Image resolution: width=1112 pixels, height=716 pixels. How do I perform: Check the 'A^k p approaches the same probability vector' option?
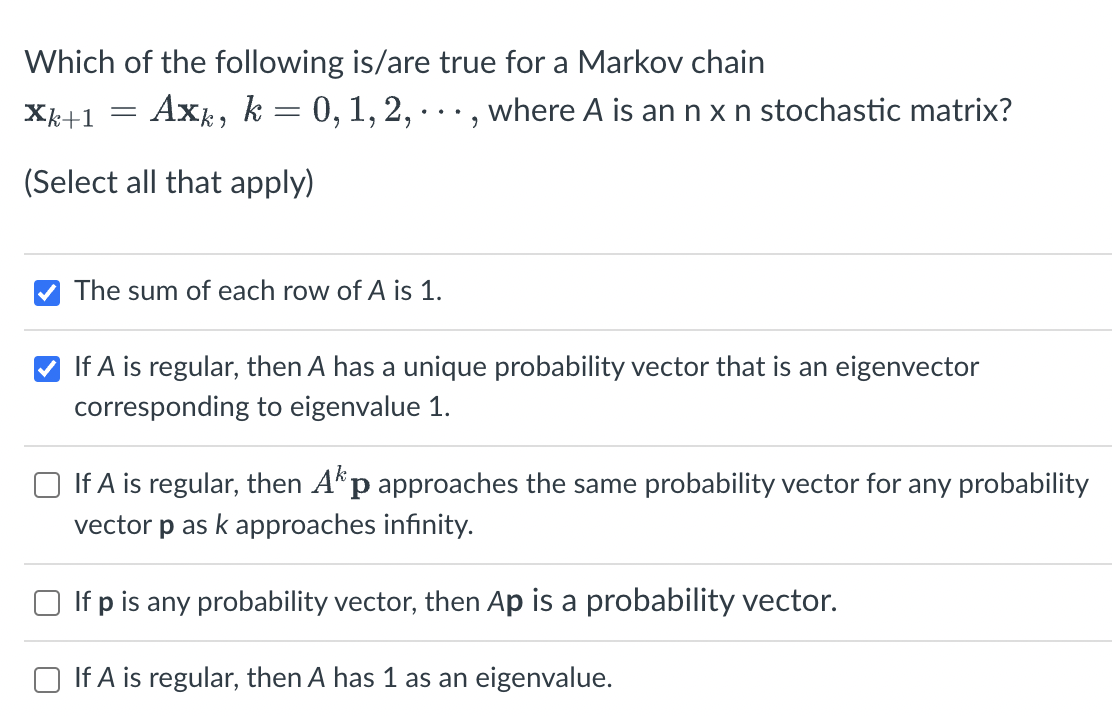pos(46,484)
